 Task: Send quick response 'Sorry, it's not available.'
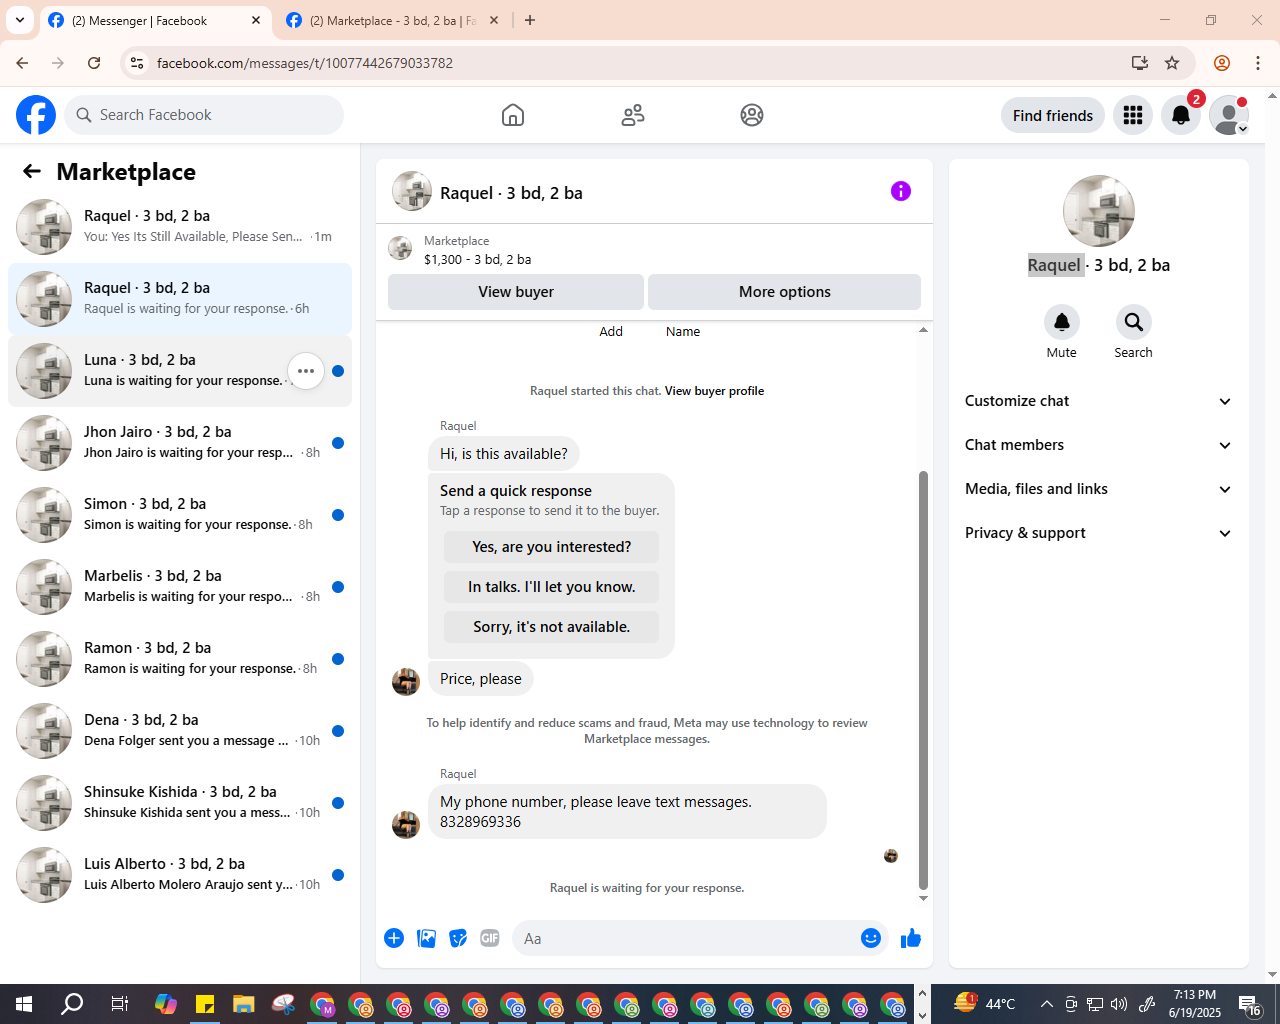551,627
